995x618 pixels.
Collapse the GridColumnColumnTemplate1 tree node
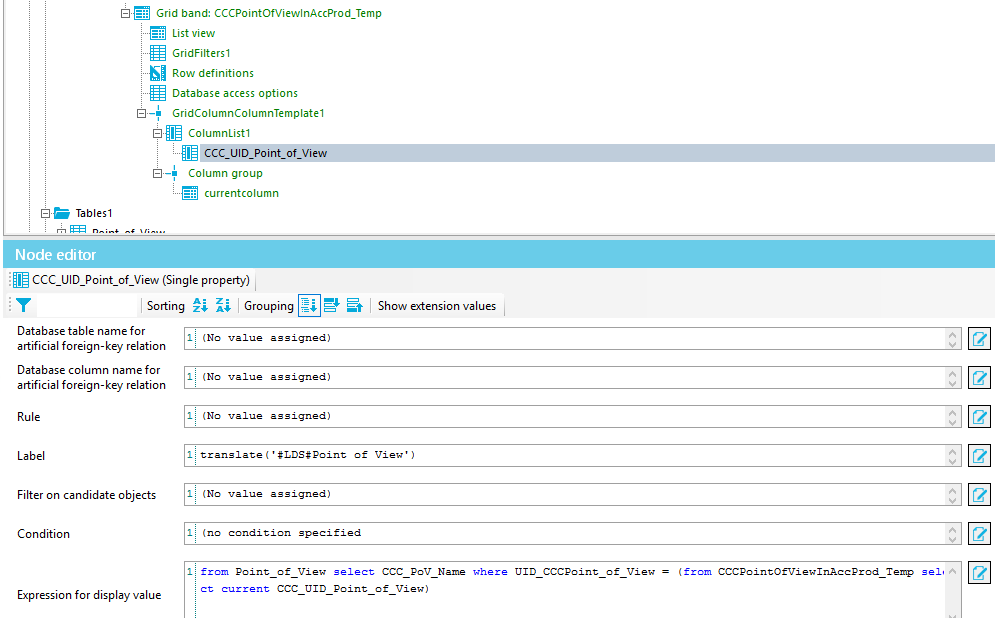click(142, 113)
